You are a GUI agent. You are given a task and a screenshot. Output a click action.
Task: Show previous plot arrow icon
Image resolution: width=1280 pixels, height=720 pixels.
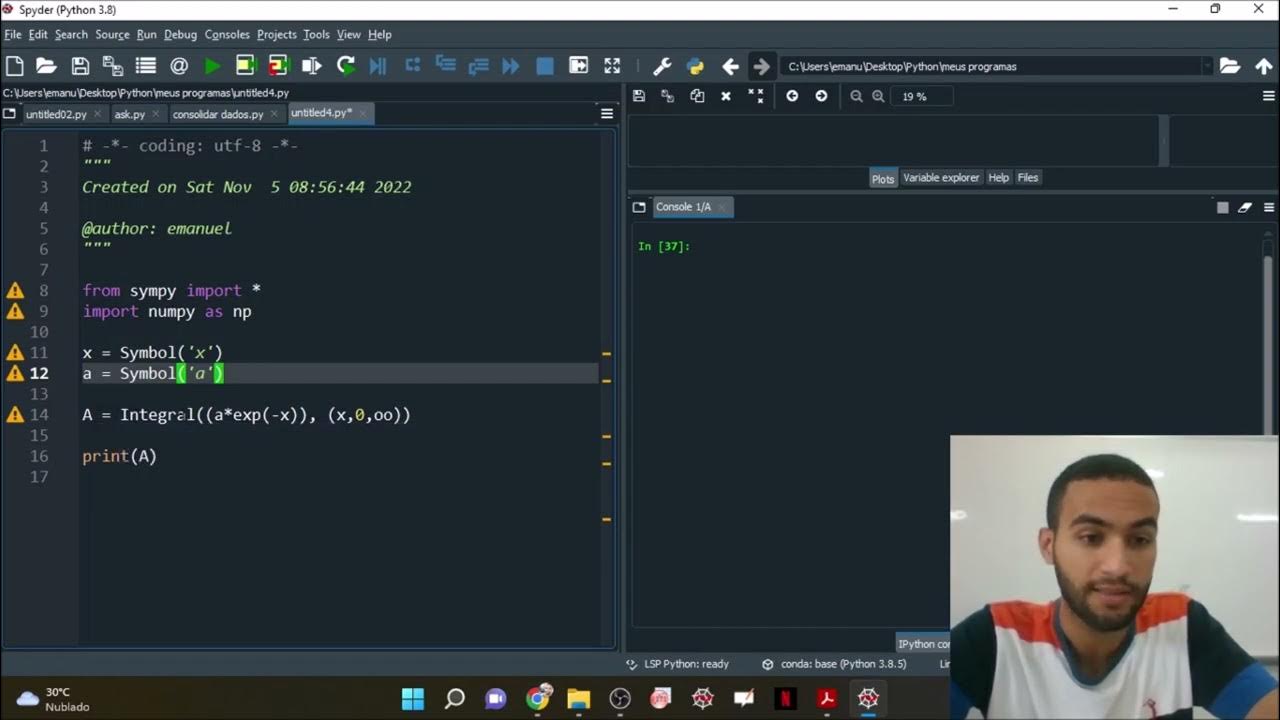(792, 96)
